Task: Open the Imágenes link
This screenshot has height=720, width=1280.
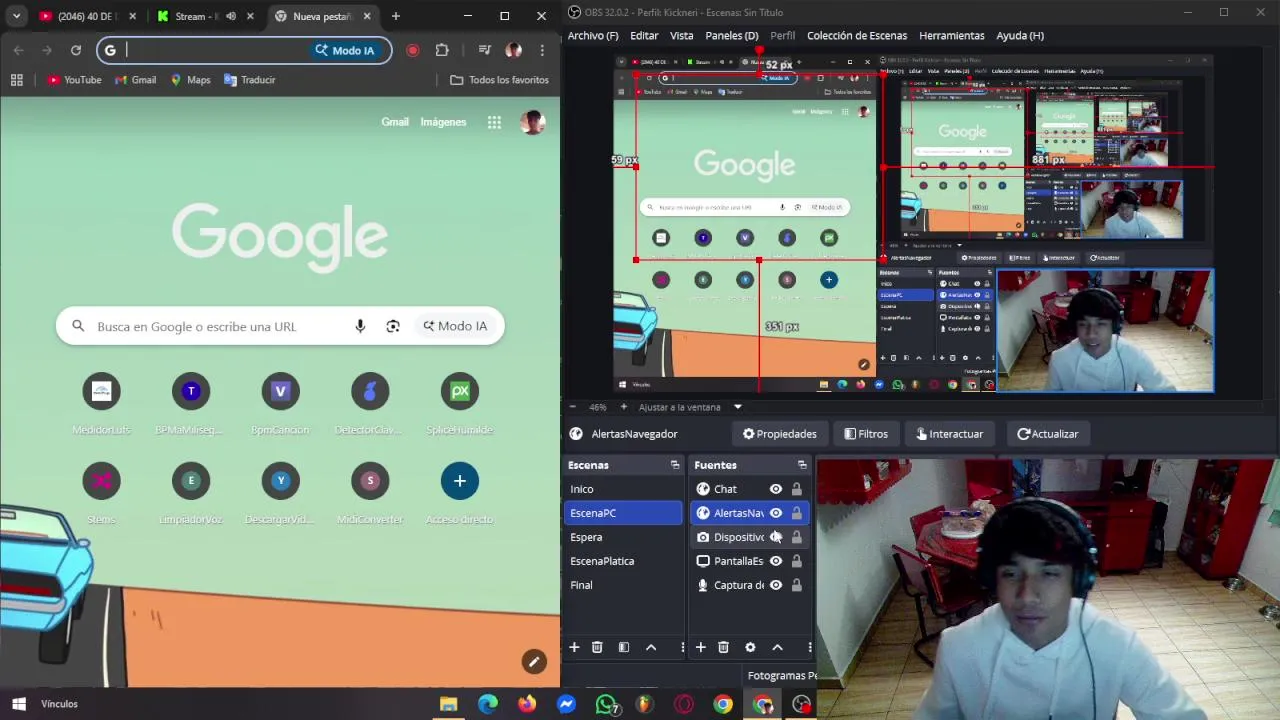Action: click(x=443, y=122)
